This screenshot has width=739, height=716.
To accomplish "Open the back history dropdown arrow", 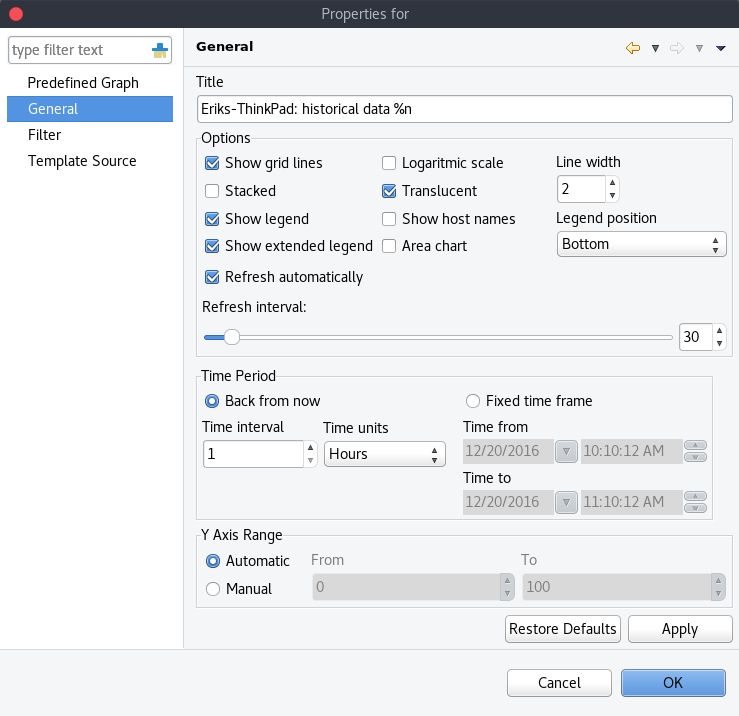I will pyautogui.click(x=655, y=48).
